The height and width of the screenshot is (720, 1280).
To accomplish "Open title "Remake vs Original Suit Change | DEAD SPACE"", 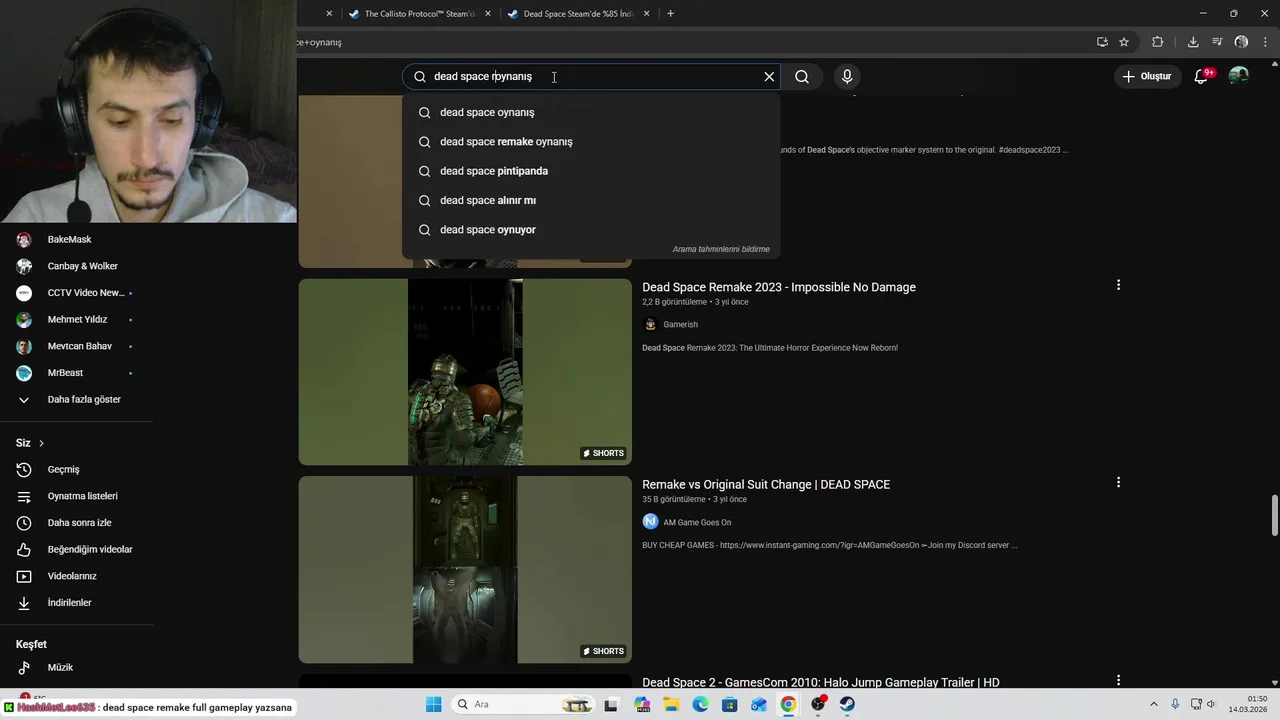I will coord(766,484).
